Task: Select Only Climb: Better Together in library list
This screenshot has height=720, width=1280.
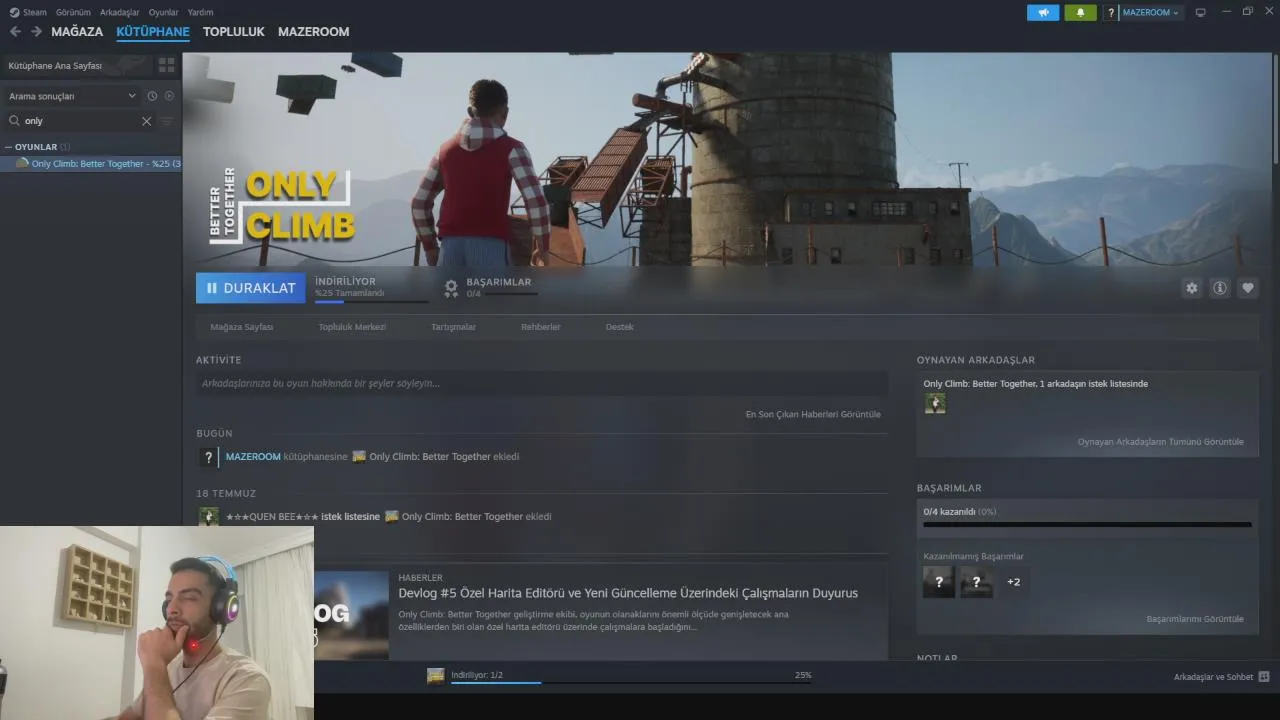Action: pos(91,163)
